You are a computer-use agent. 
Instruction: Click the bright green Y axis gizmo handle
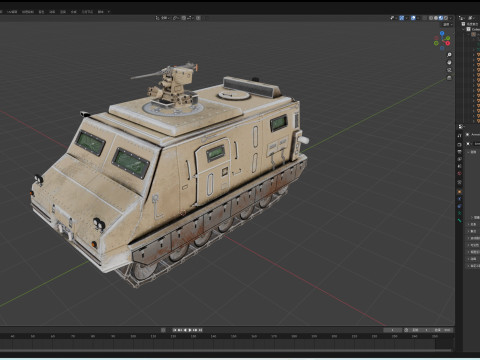point(448,38)
